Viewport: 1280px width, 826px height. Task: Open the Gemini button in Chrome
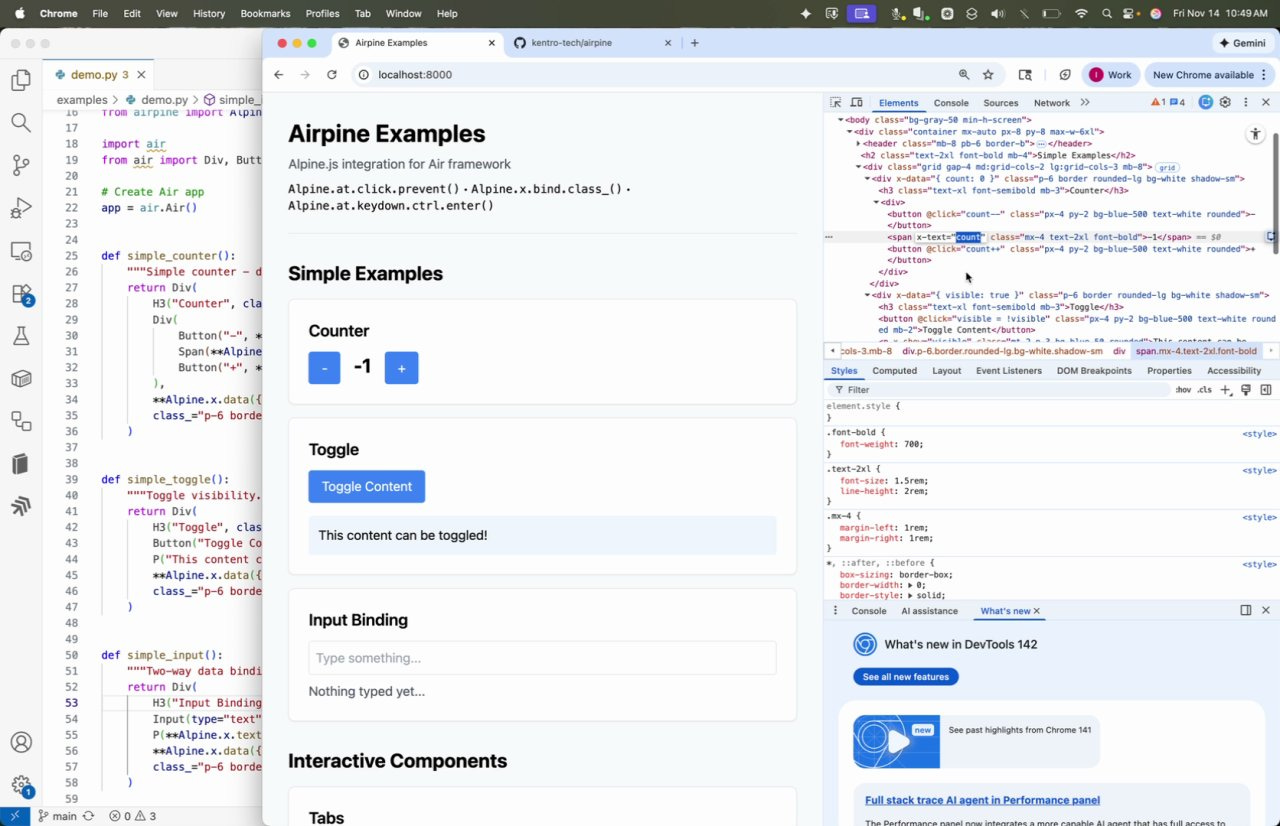1242,43
